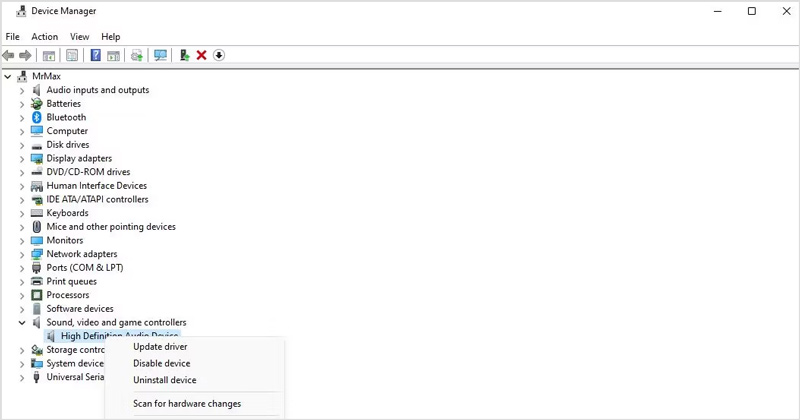This screenshot has height=420, width=800.
Task: Expand Audio inputs and outputs
Action: (x=22, y=90)
